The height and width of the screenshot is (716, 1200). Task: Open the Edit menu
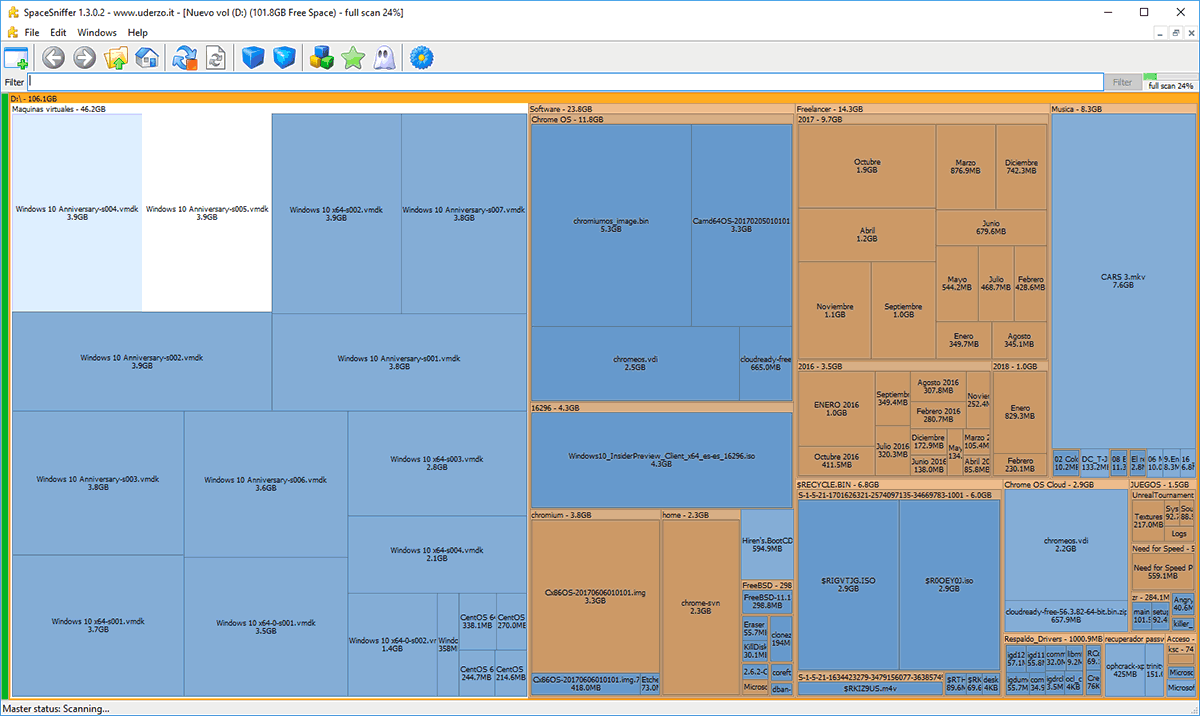click(x=58, y=32)
